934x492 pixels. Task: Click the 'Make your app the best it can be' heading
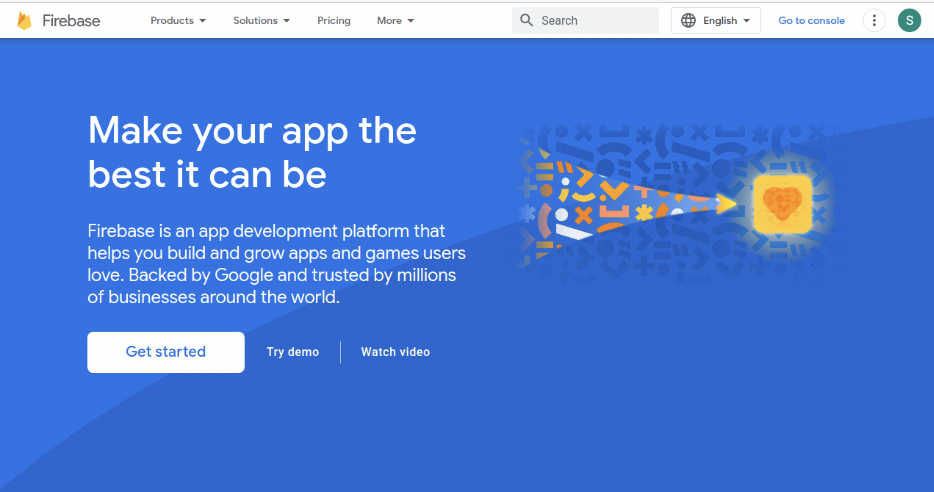tap(252, 152)
